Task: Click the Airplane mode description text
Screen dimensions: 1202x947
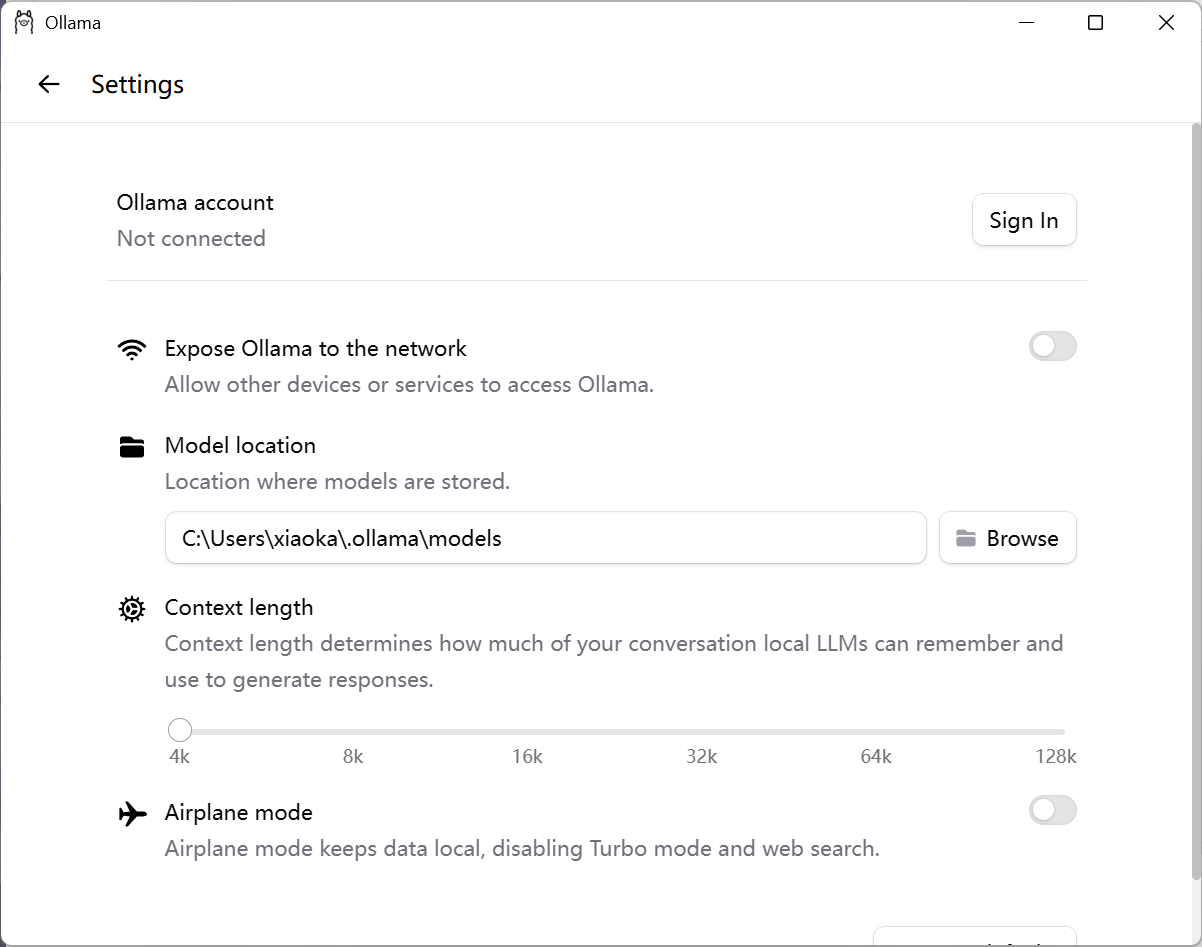Action: point(522,850)
